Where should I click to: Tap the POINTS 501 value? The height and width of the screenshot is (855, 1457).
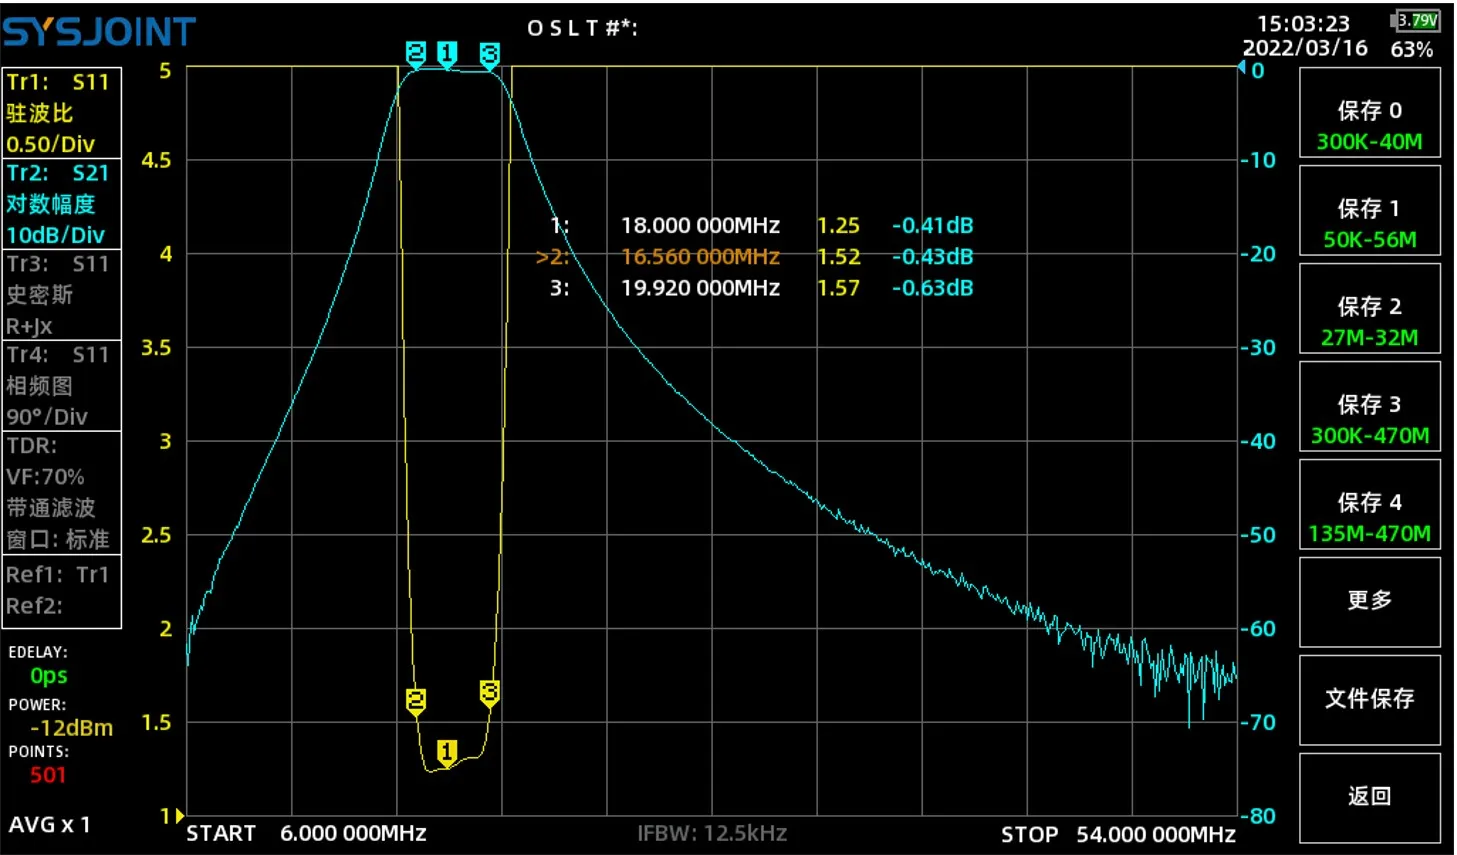tap(48, 775)
